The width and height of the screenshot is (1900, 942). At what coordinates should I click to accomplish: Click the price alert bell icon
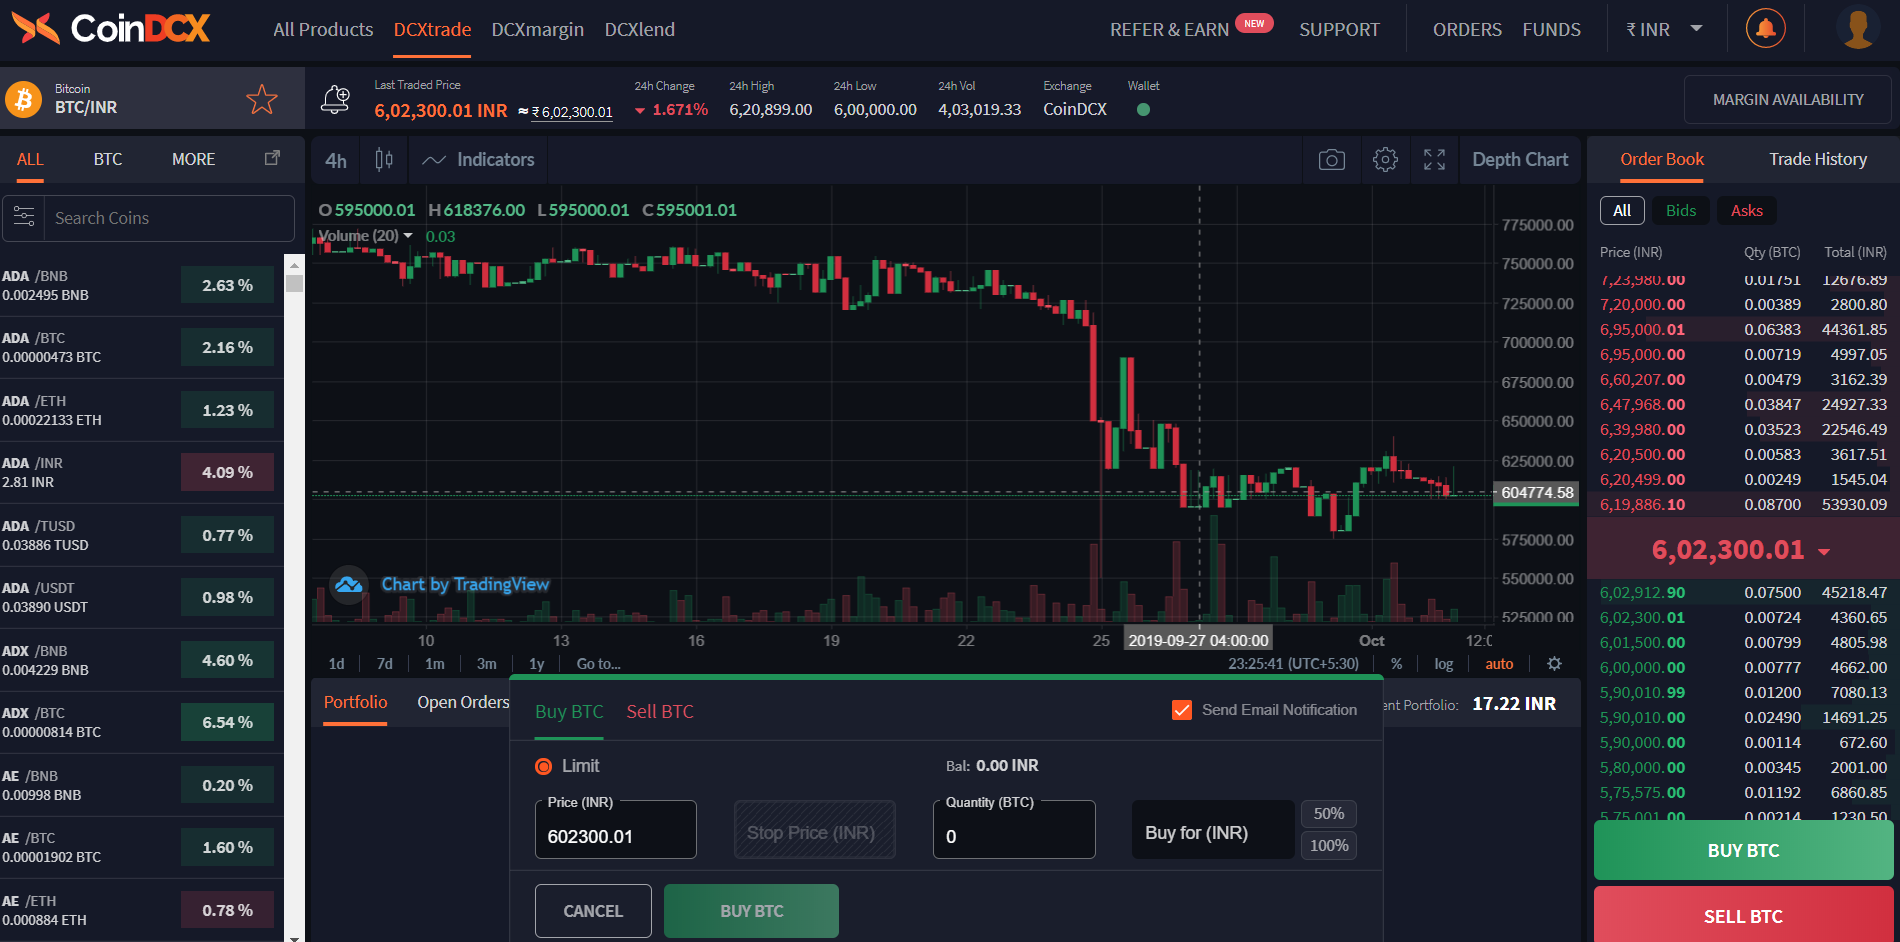point(335,100)
